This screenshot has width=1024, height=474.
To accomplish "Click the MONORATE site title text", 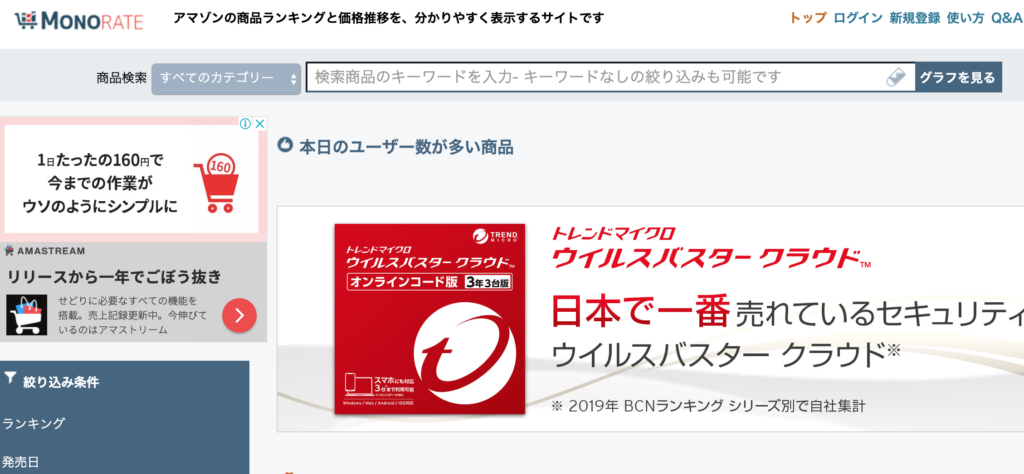I will pos(91,21).
